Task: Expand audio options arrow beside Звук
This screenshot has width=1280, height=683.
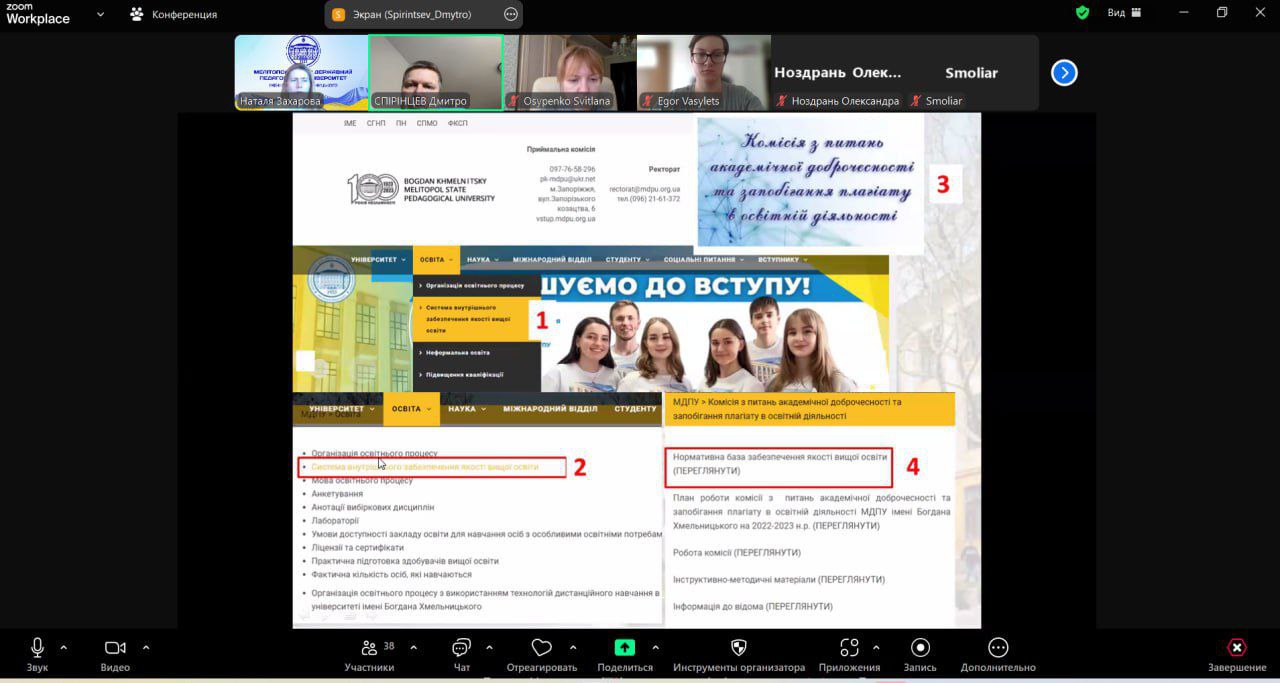Action: (64, 647)
